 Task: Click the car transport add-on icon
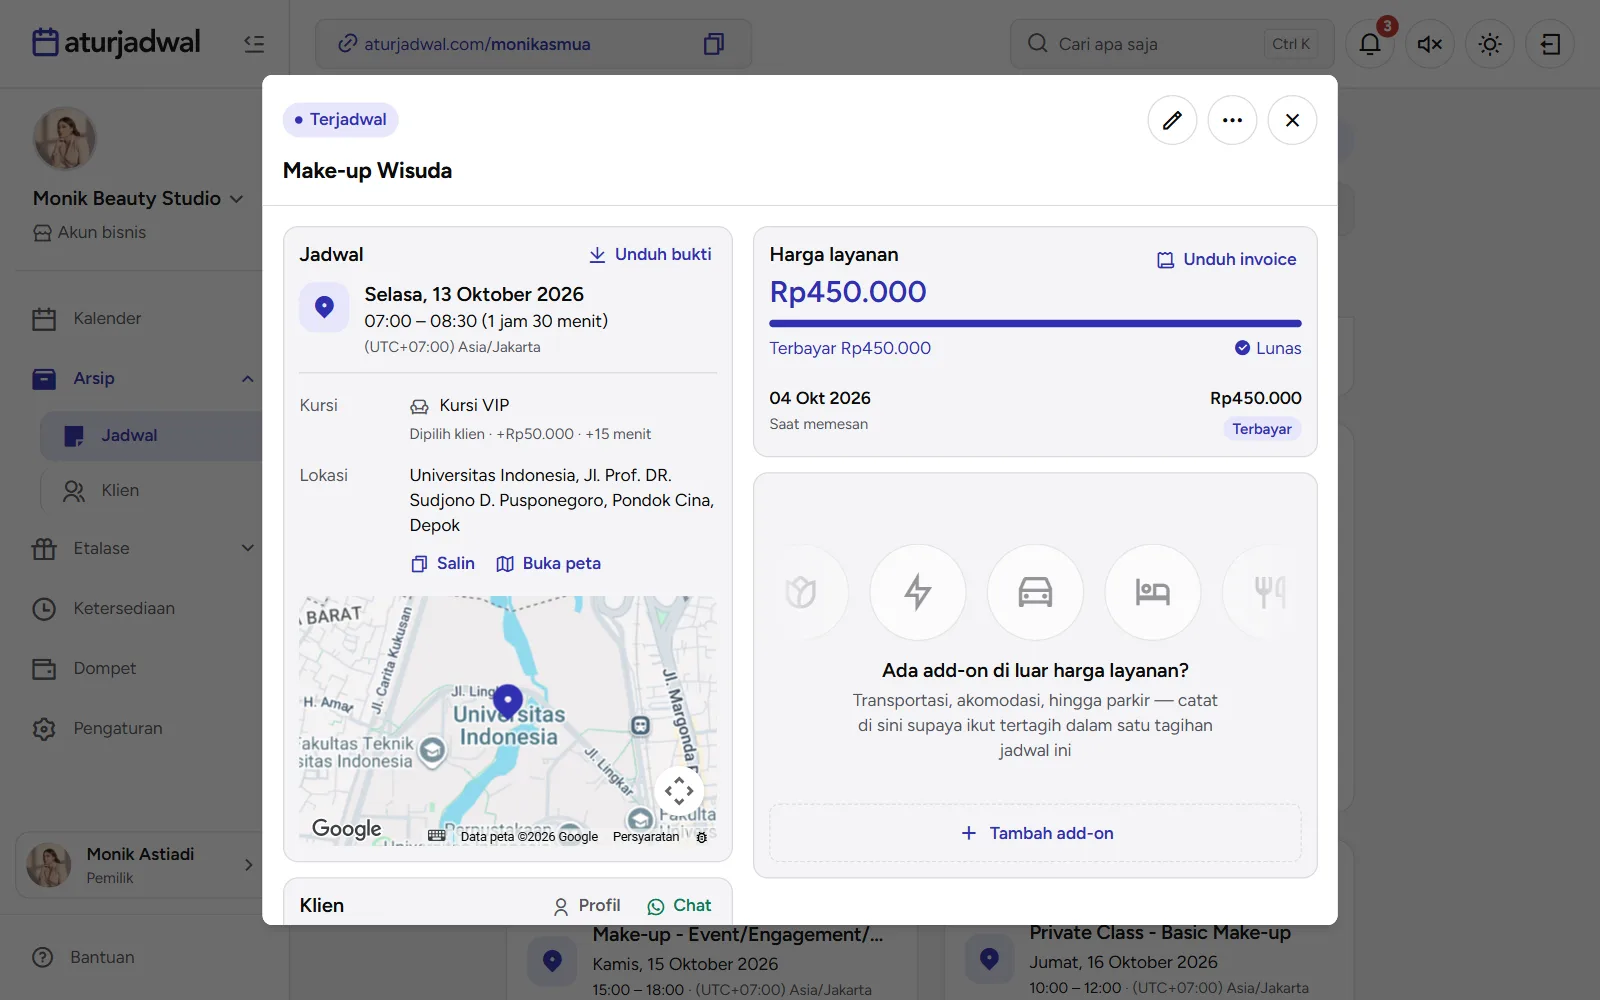tap(1035, 592)
